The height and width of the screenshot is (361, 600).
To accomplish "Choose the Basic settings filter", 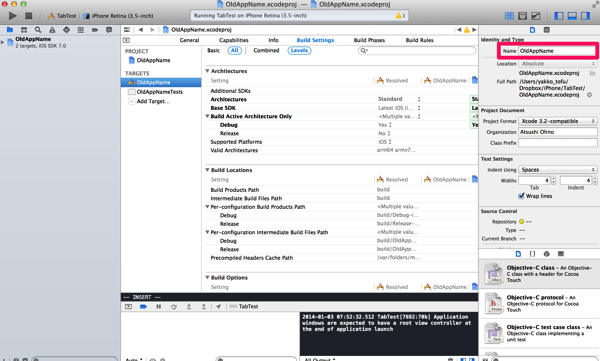I will pos(214,51).
